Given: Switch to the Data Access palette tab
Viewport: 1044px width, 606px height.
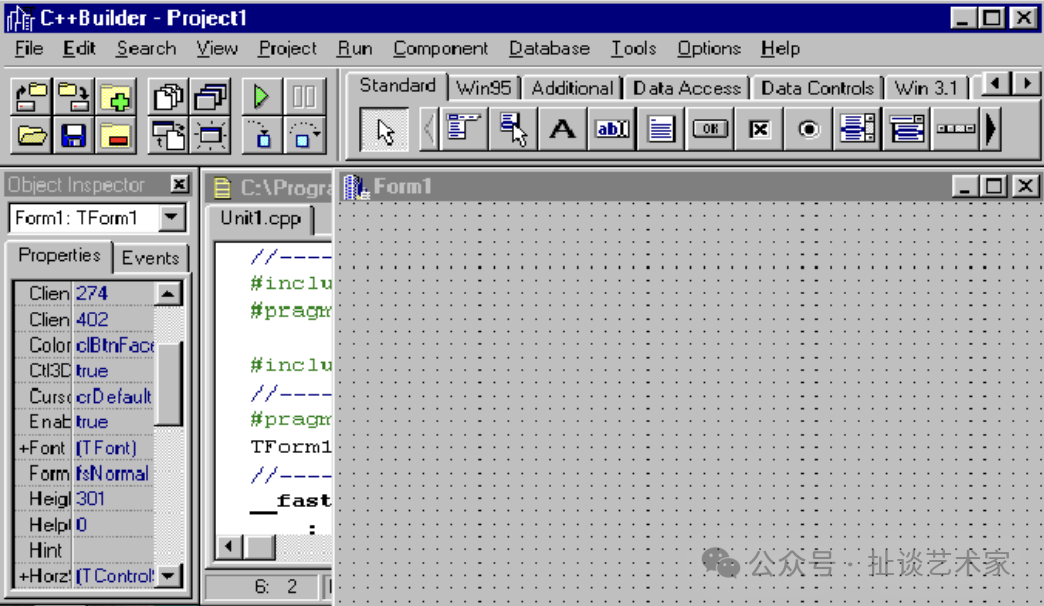Looking at the screenshot, I should pos(686,88).
